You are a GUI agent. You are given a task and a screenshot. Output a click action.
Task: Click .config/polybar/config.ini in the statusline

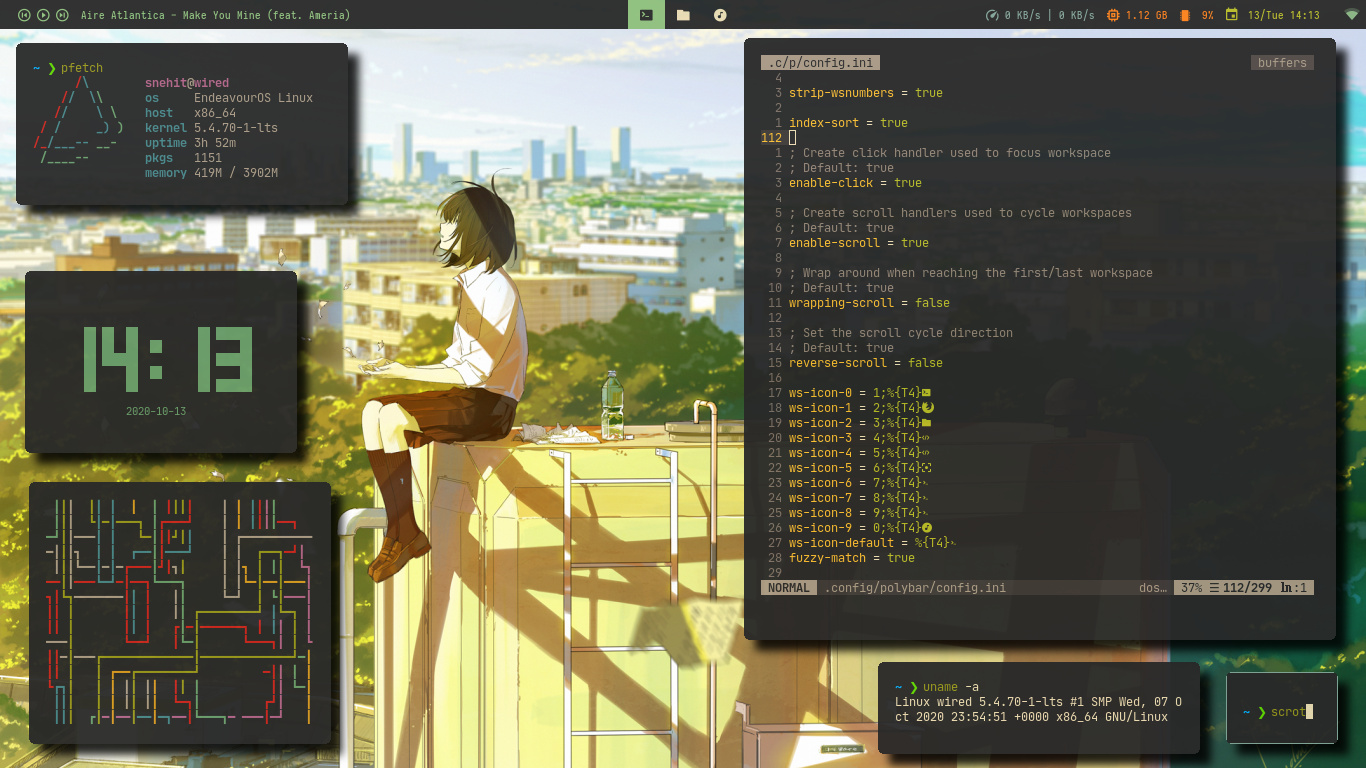click(x=915, y=588)
